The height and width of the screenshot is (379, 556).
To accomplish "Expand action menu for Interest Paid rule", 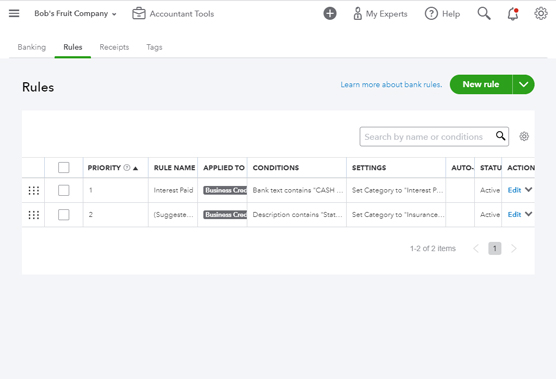I will pos(529,190).
